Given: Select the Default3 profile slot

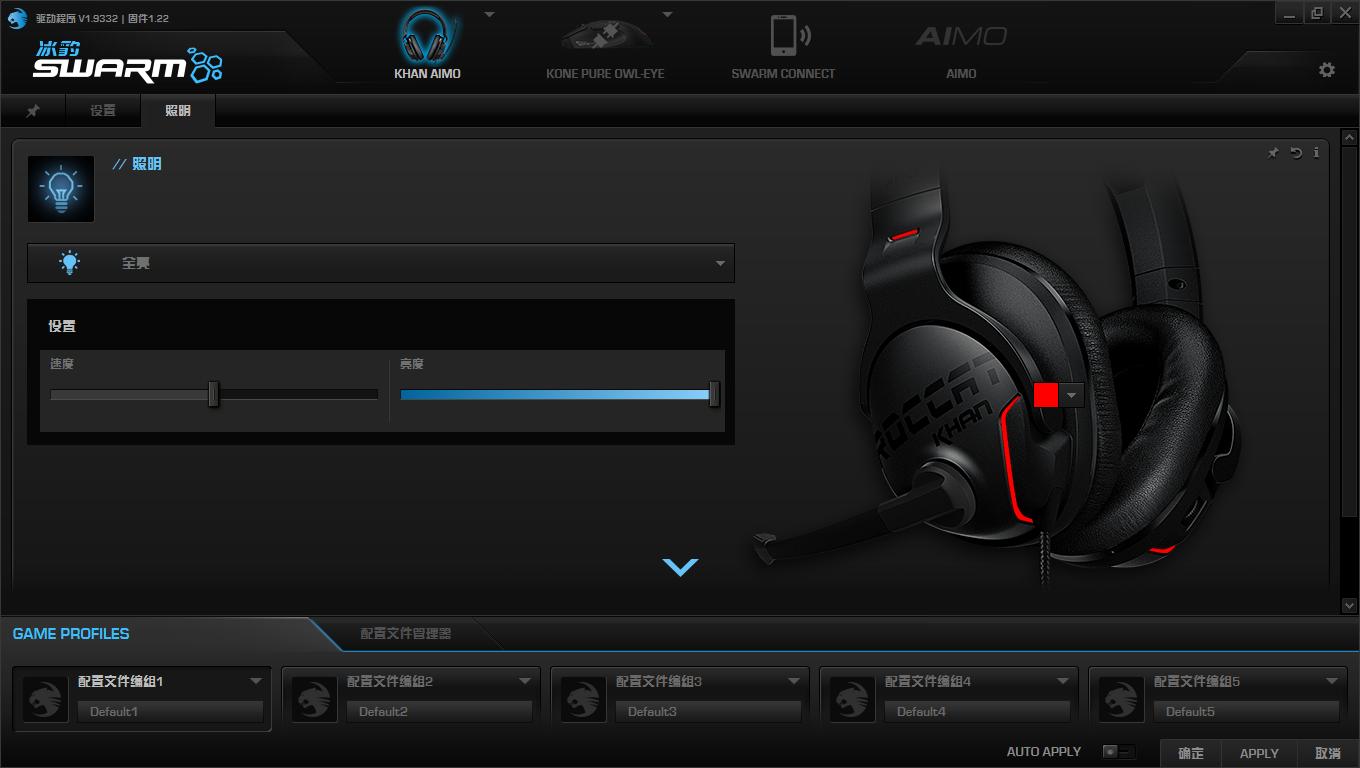Looking at the screenshot, I should [x=708, y=712].
